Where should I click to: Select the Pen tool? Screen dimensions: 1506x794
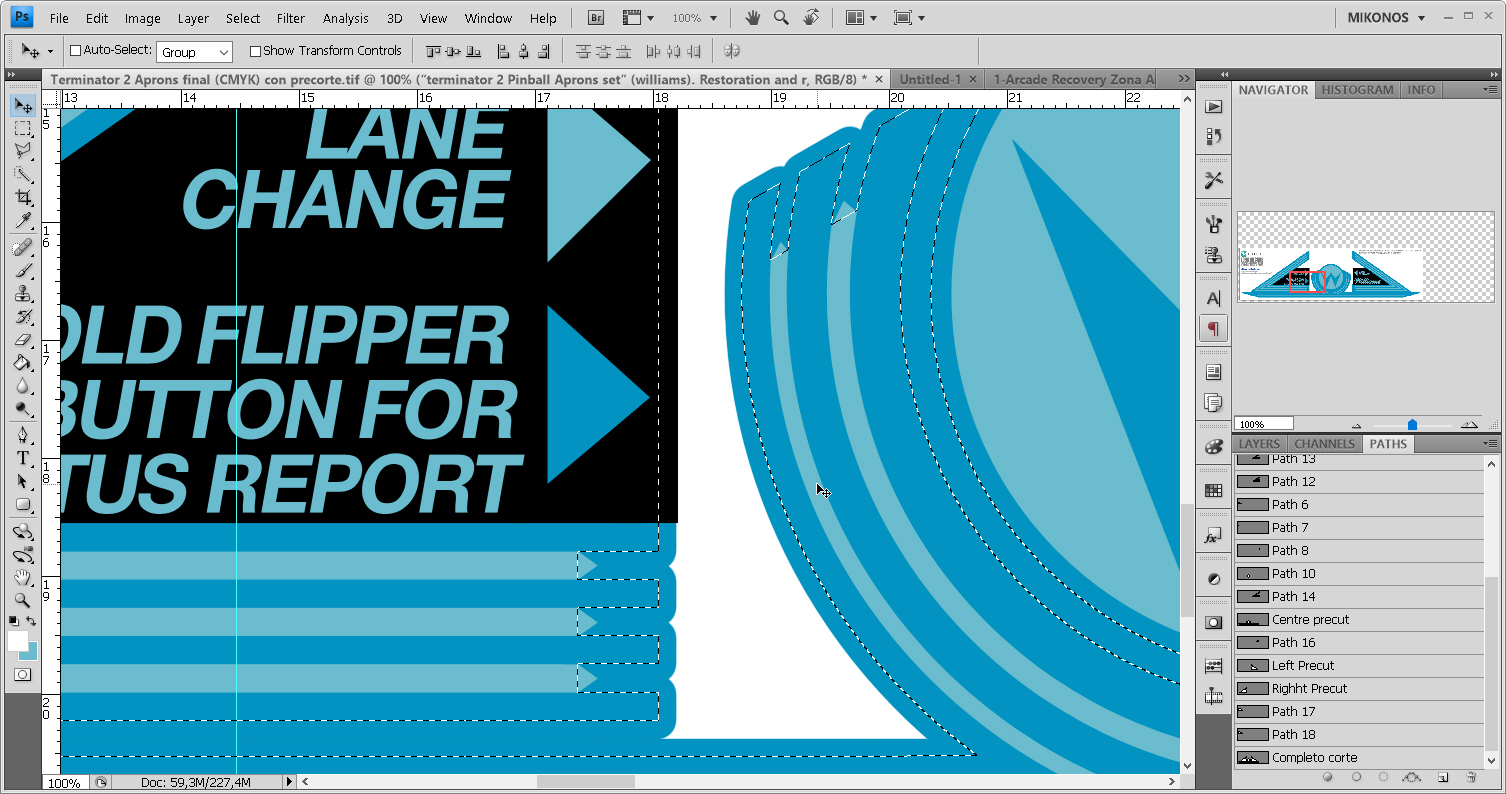click(22, 434)
